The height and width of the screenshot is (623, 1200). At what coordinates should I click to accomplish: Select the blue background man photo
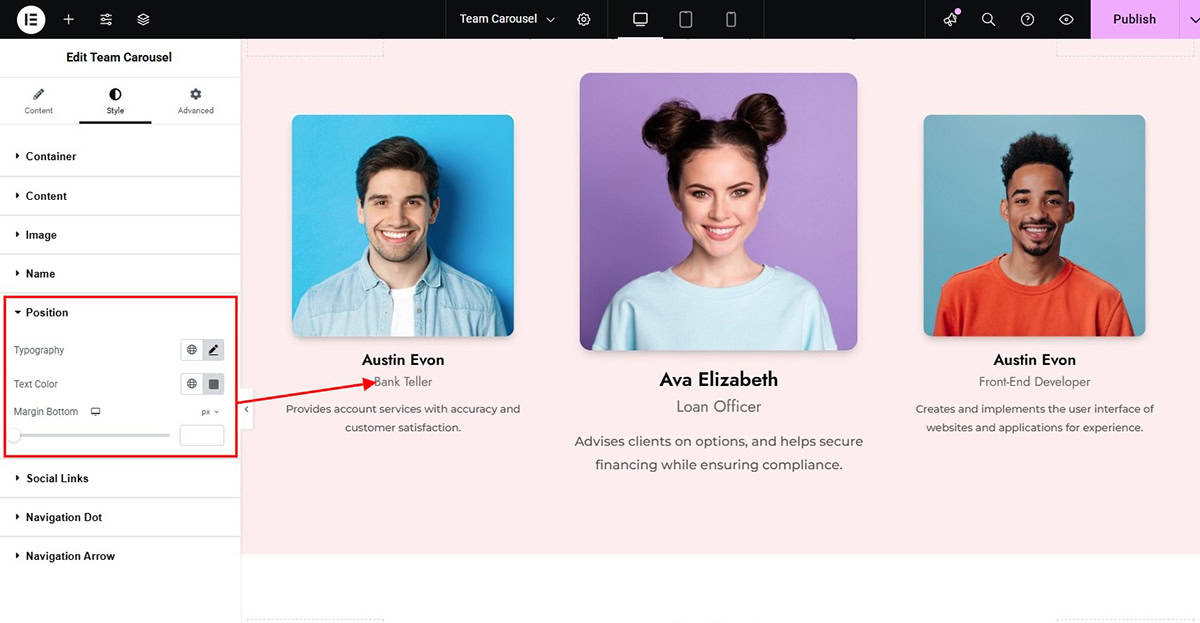[x=403, y=225]
